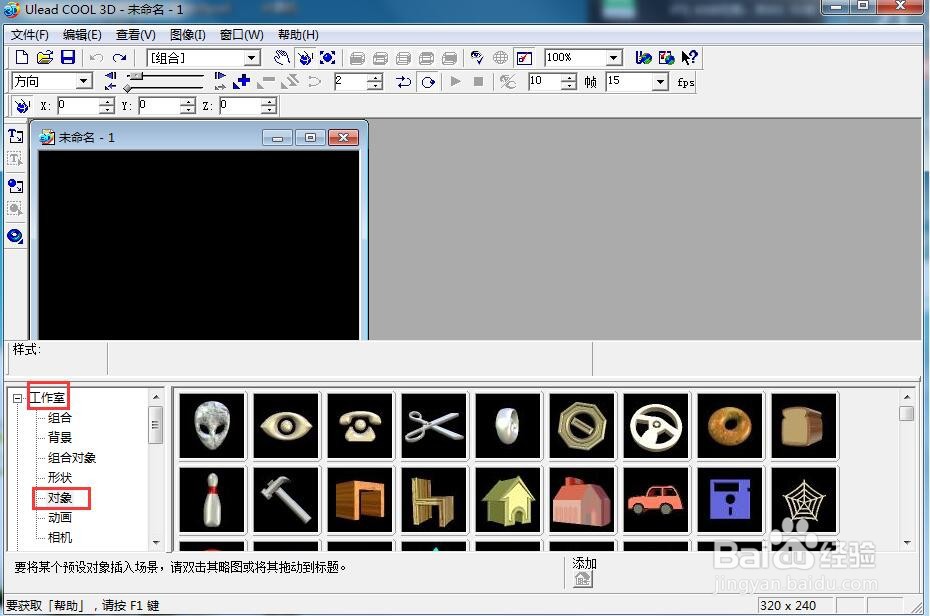
Task: Increase the frame count 10 stepper
Action: coord(569,78)
